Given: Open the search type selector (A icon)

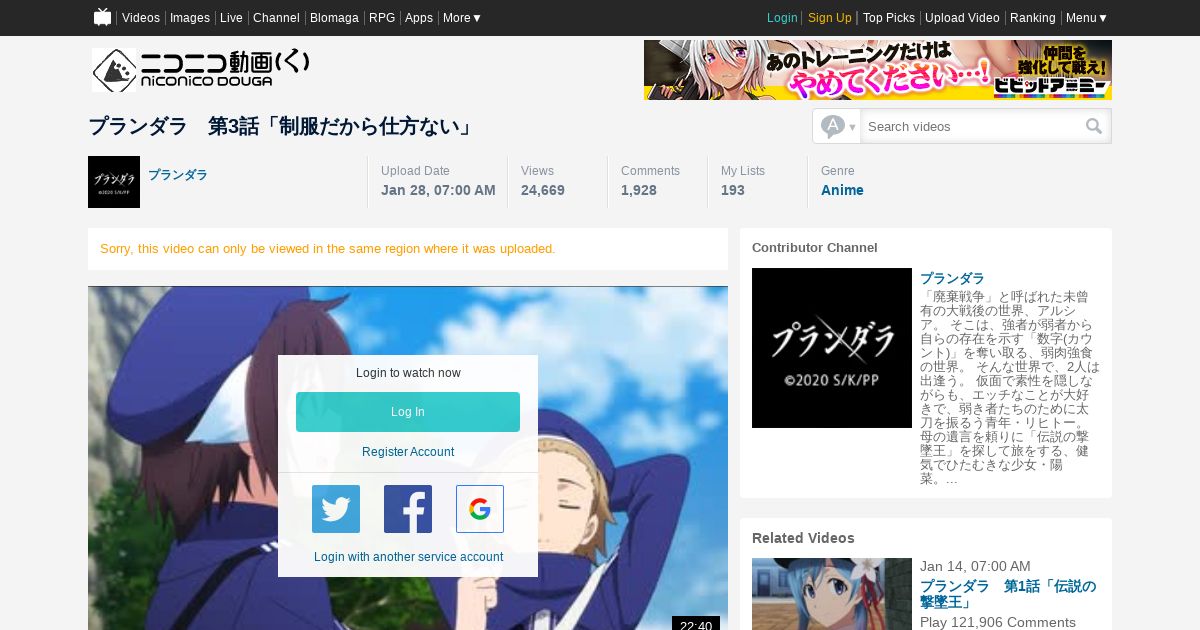Looking at the screenshot, I should [837, 126].
